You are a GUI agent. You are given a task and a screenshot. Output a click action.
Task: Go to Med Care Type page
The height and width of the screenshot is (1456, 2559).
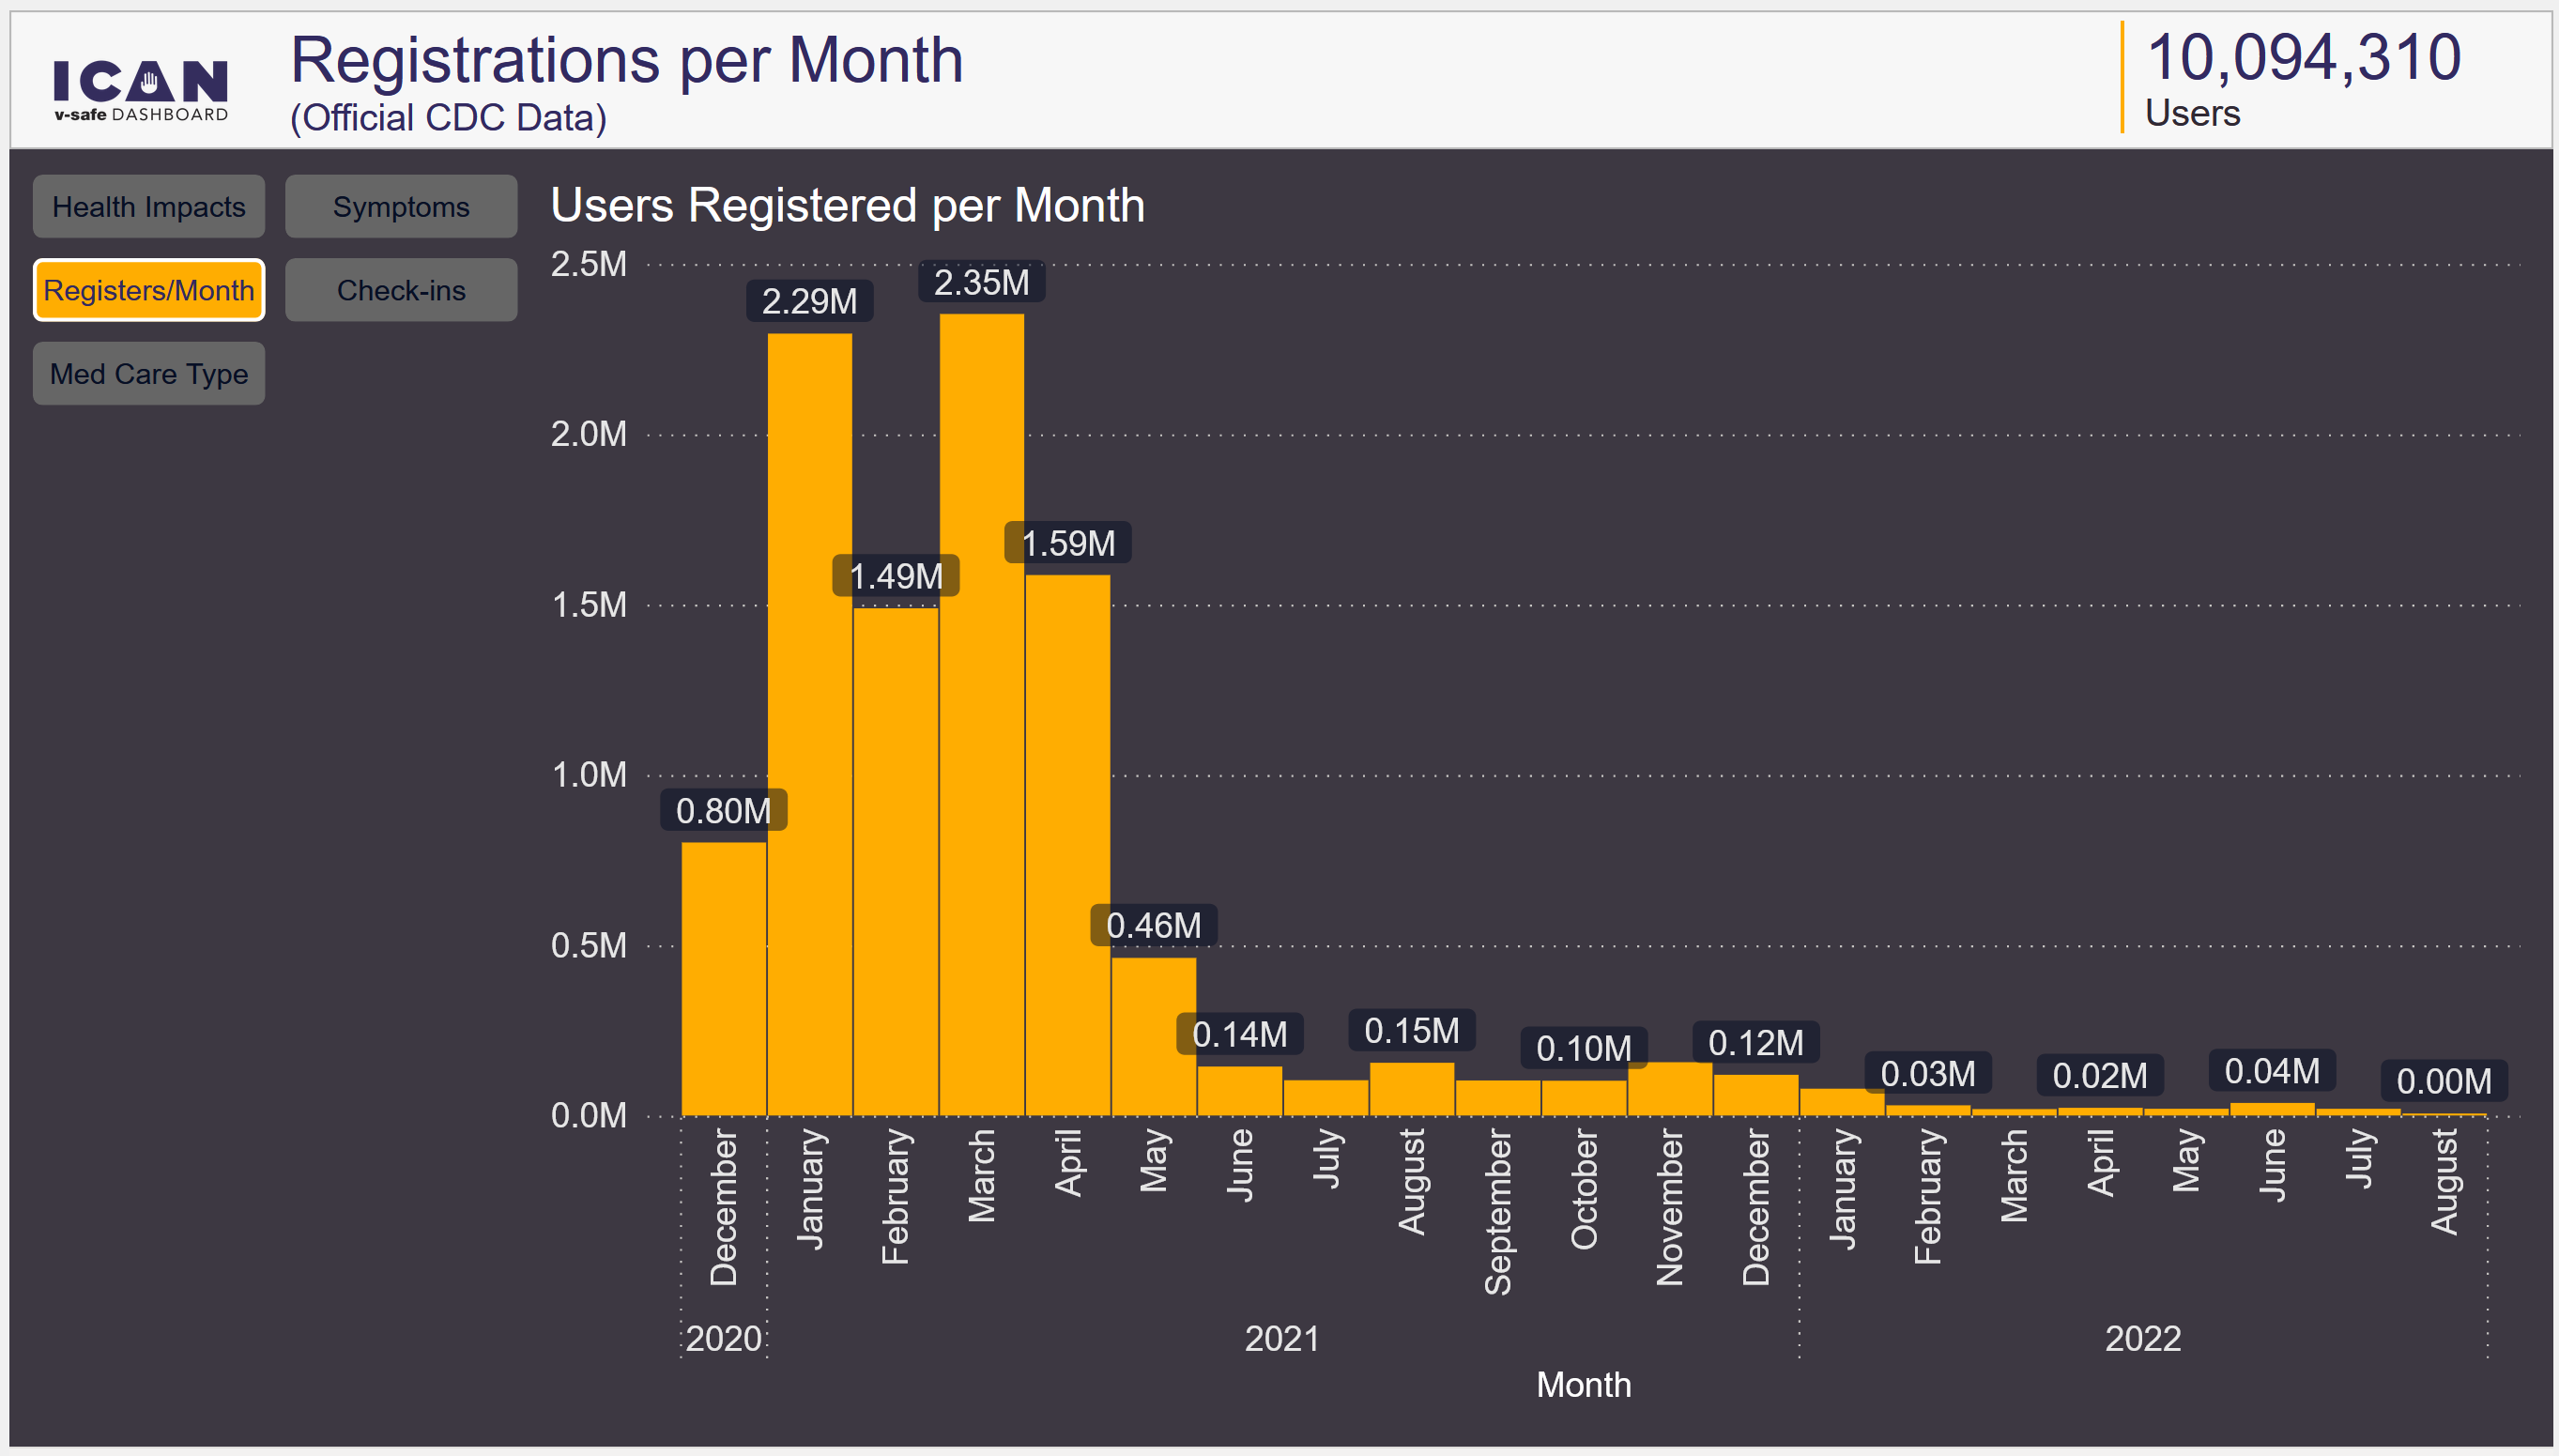(x=149, y=374)
